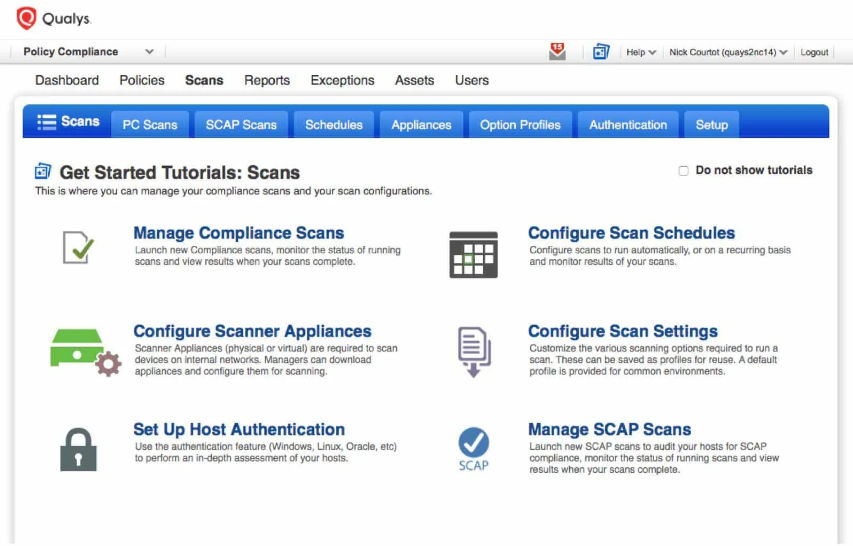Image resolution: width=853 pixels, height=546 pixels.
Task: Open the notifications envelope icon
Action: [x=557, y=52]
